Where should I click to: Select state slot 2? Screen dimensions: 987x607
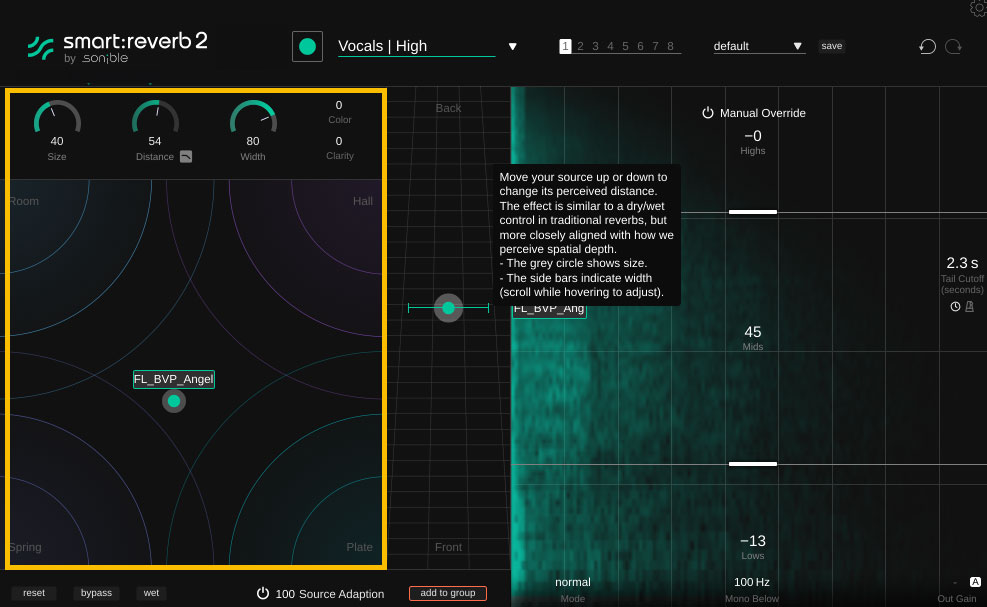pyautogui.click(x=580, y=46)
